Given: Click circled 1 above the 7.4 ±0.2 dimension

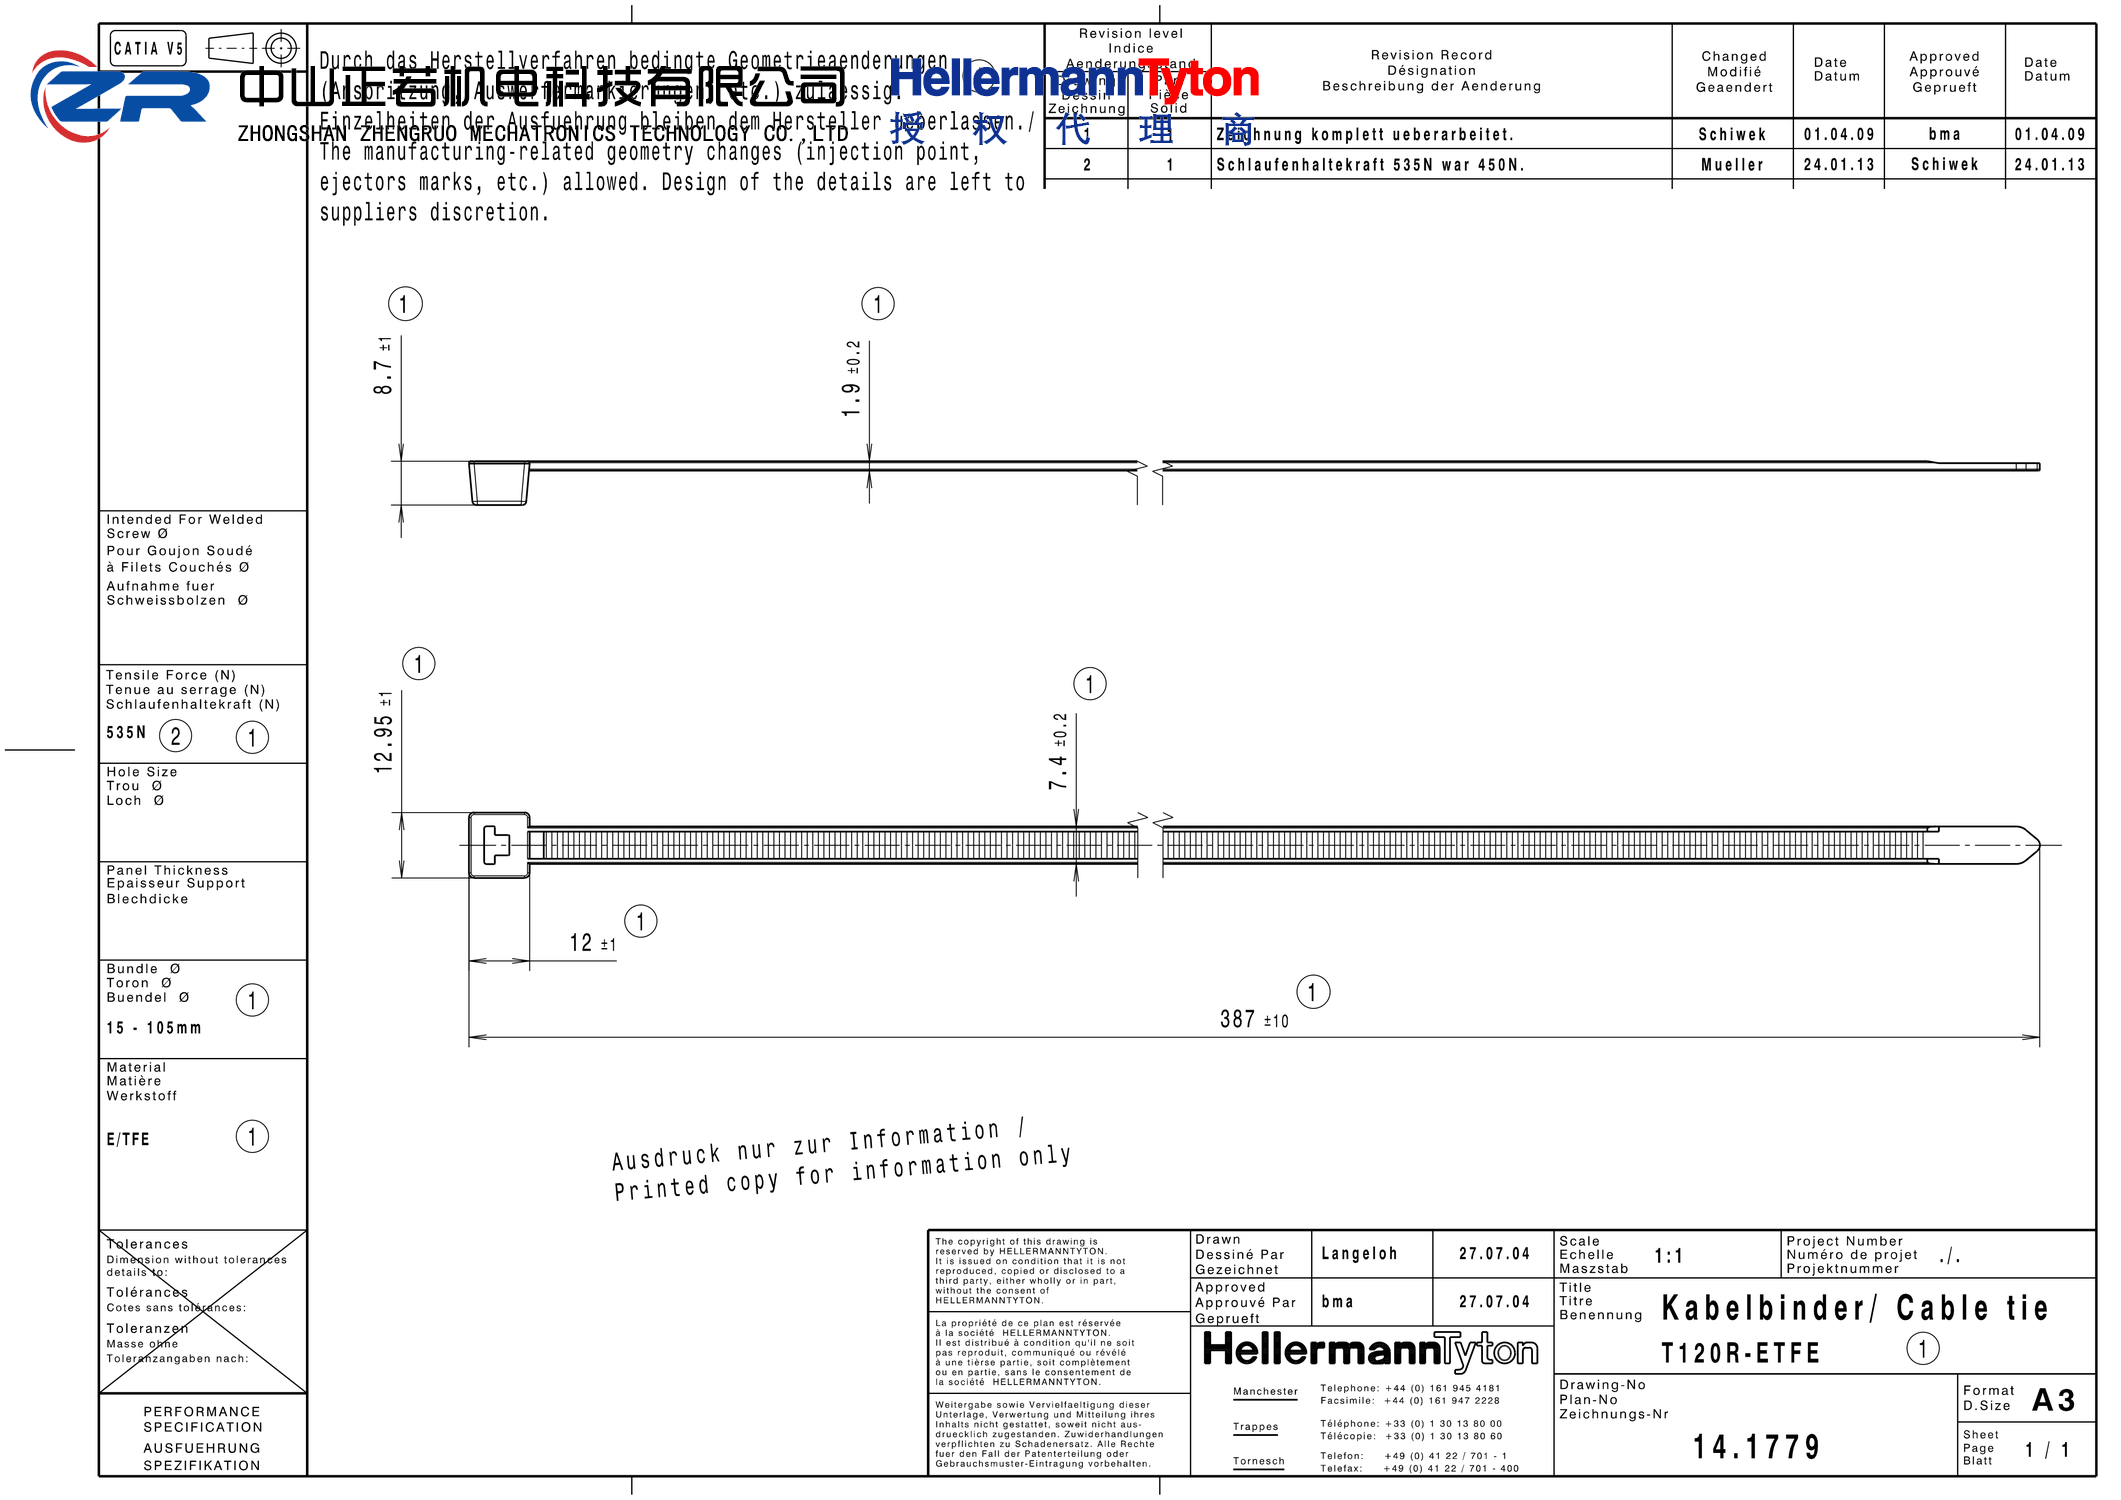Looking at the screenshot, I should click(x=1090, y=684).
